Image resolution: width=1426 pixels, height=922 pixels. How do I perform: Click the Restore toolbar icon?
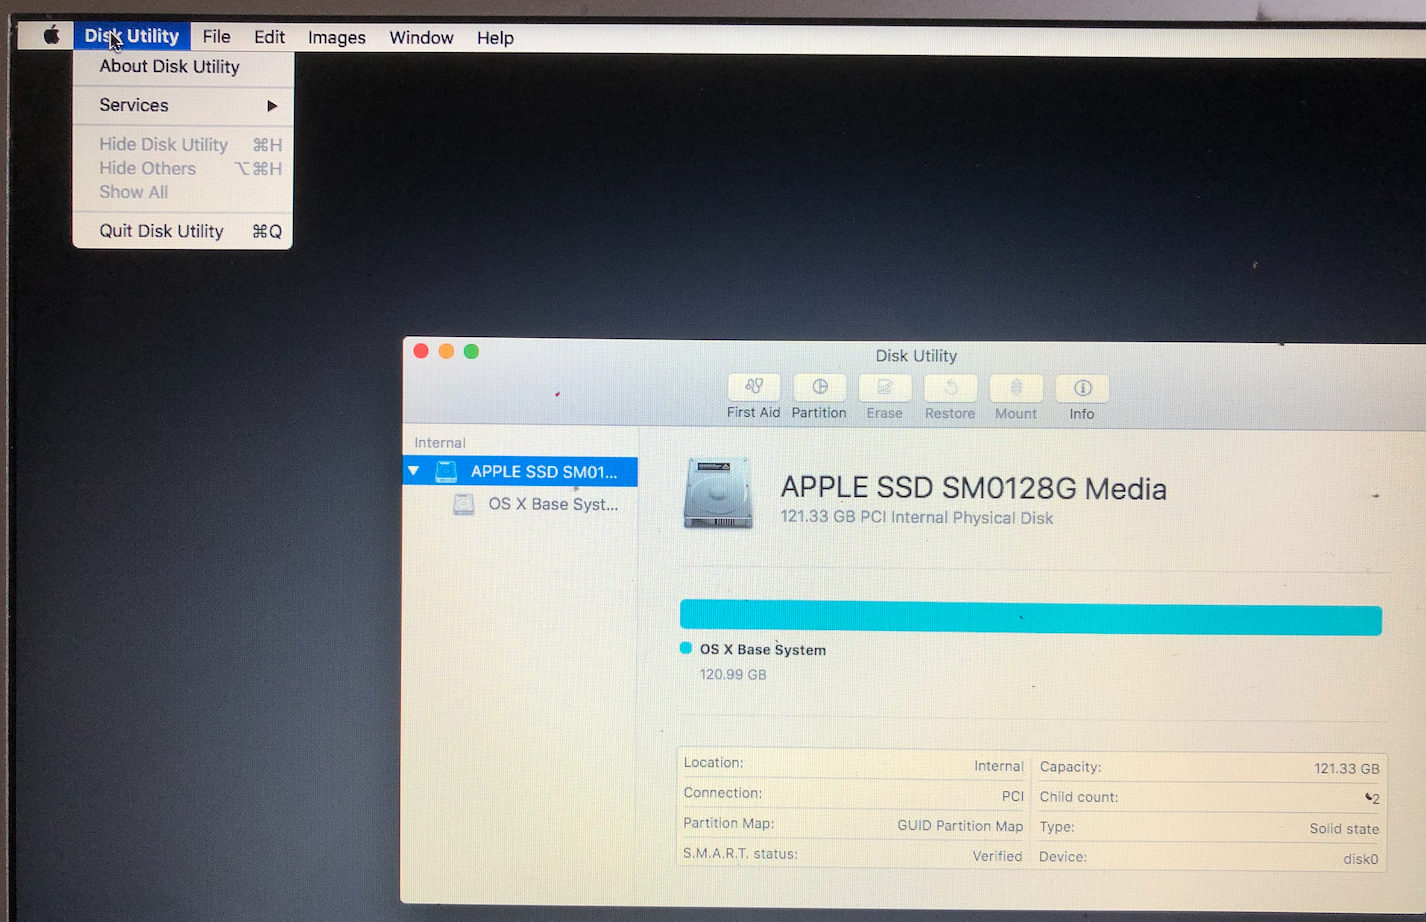[x=950, y=387]
